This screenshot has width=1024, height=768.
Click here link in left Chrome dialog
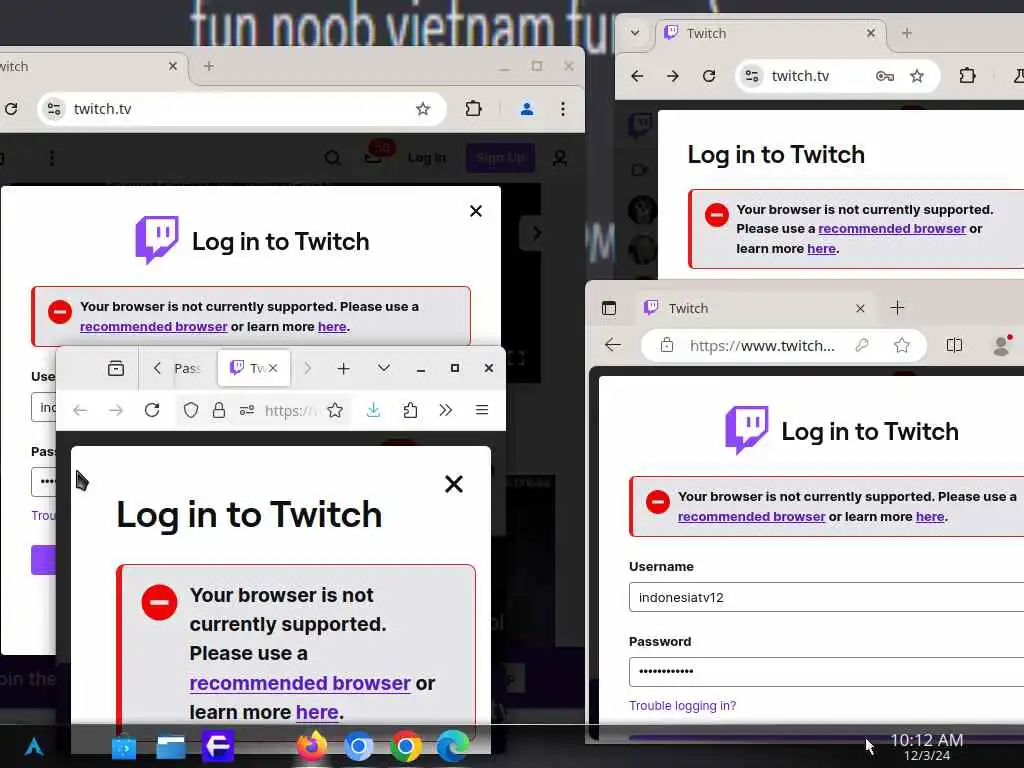[x=332, y=326]
